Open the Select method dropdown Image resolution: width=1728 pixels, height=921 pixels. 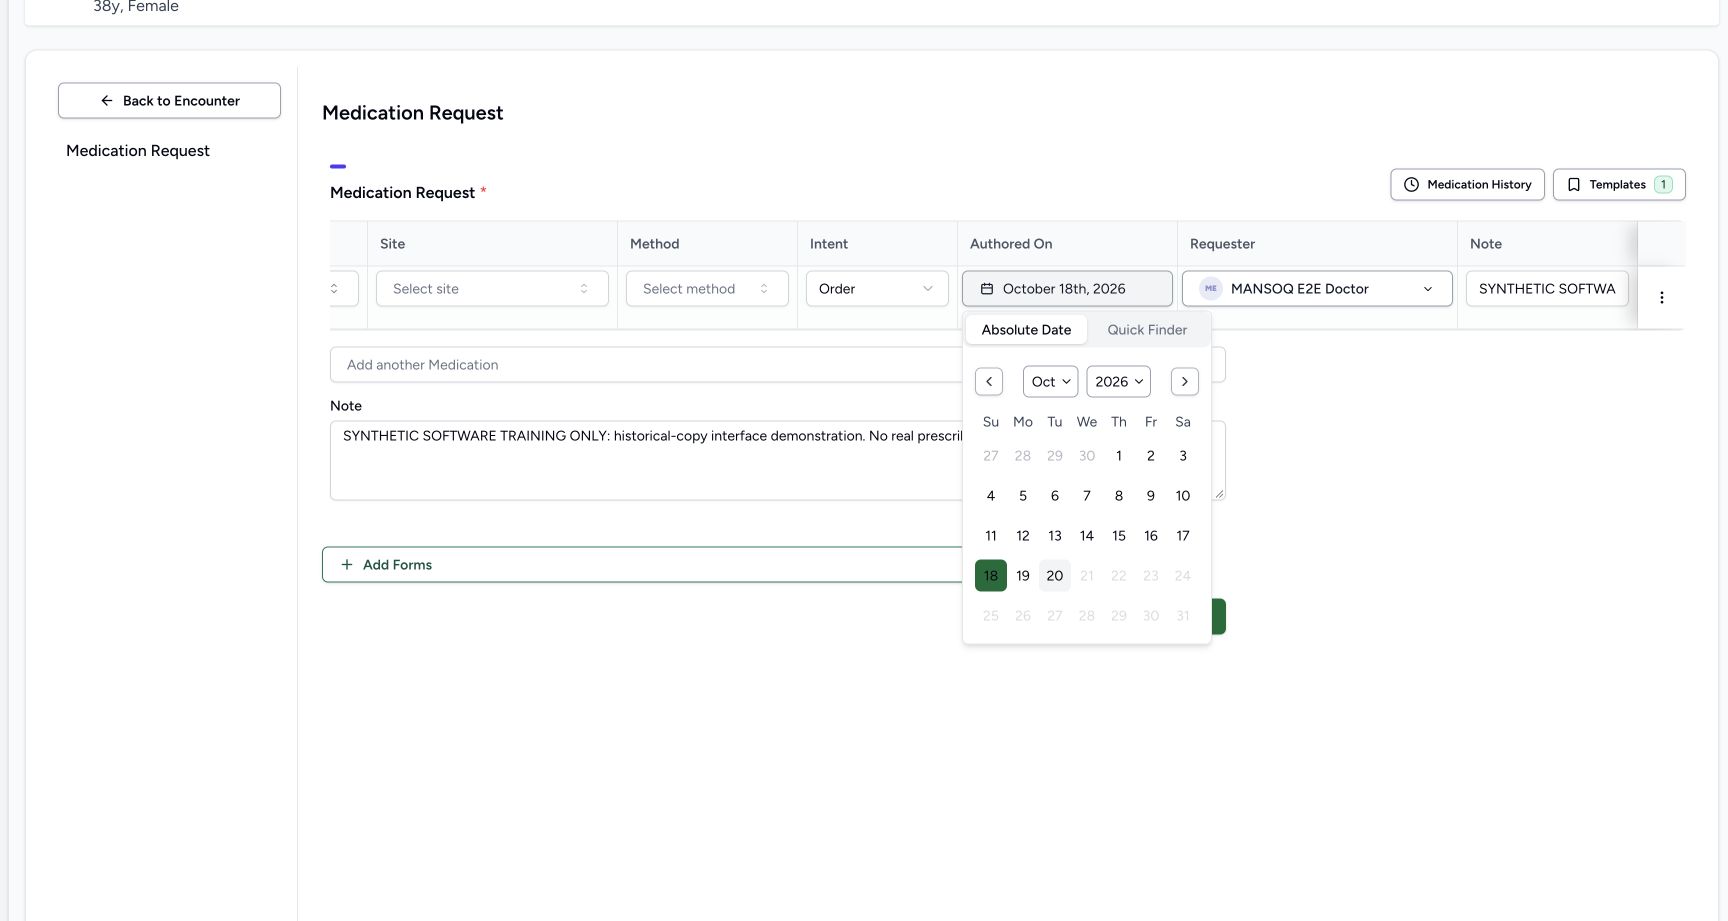point(707,289)
